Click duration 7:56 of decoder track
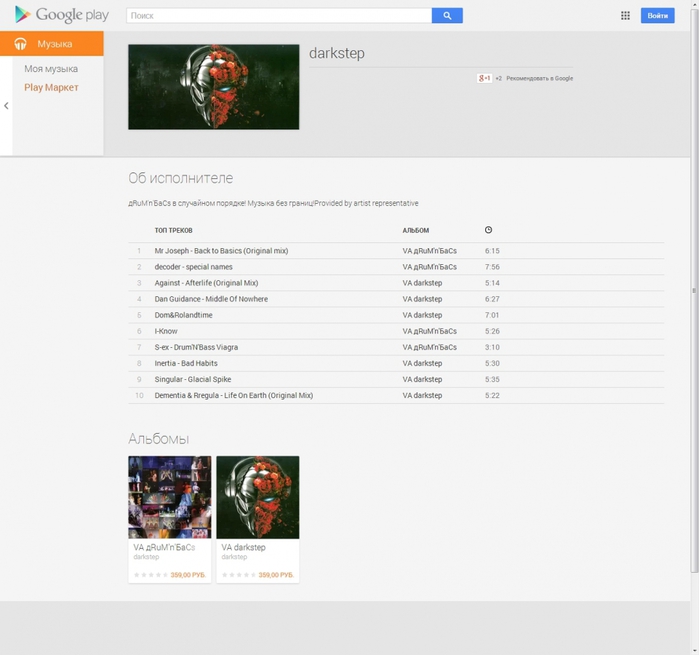 (492, 267)
